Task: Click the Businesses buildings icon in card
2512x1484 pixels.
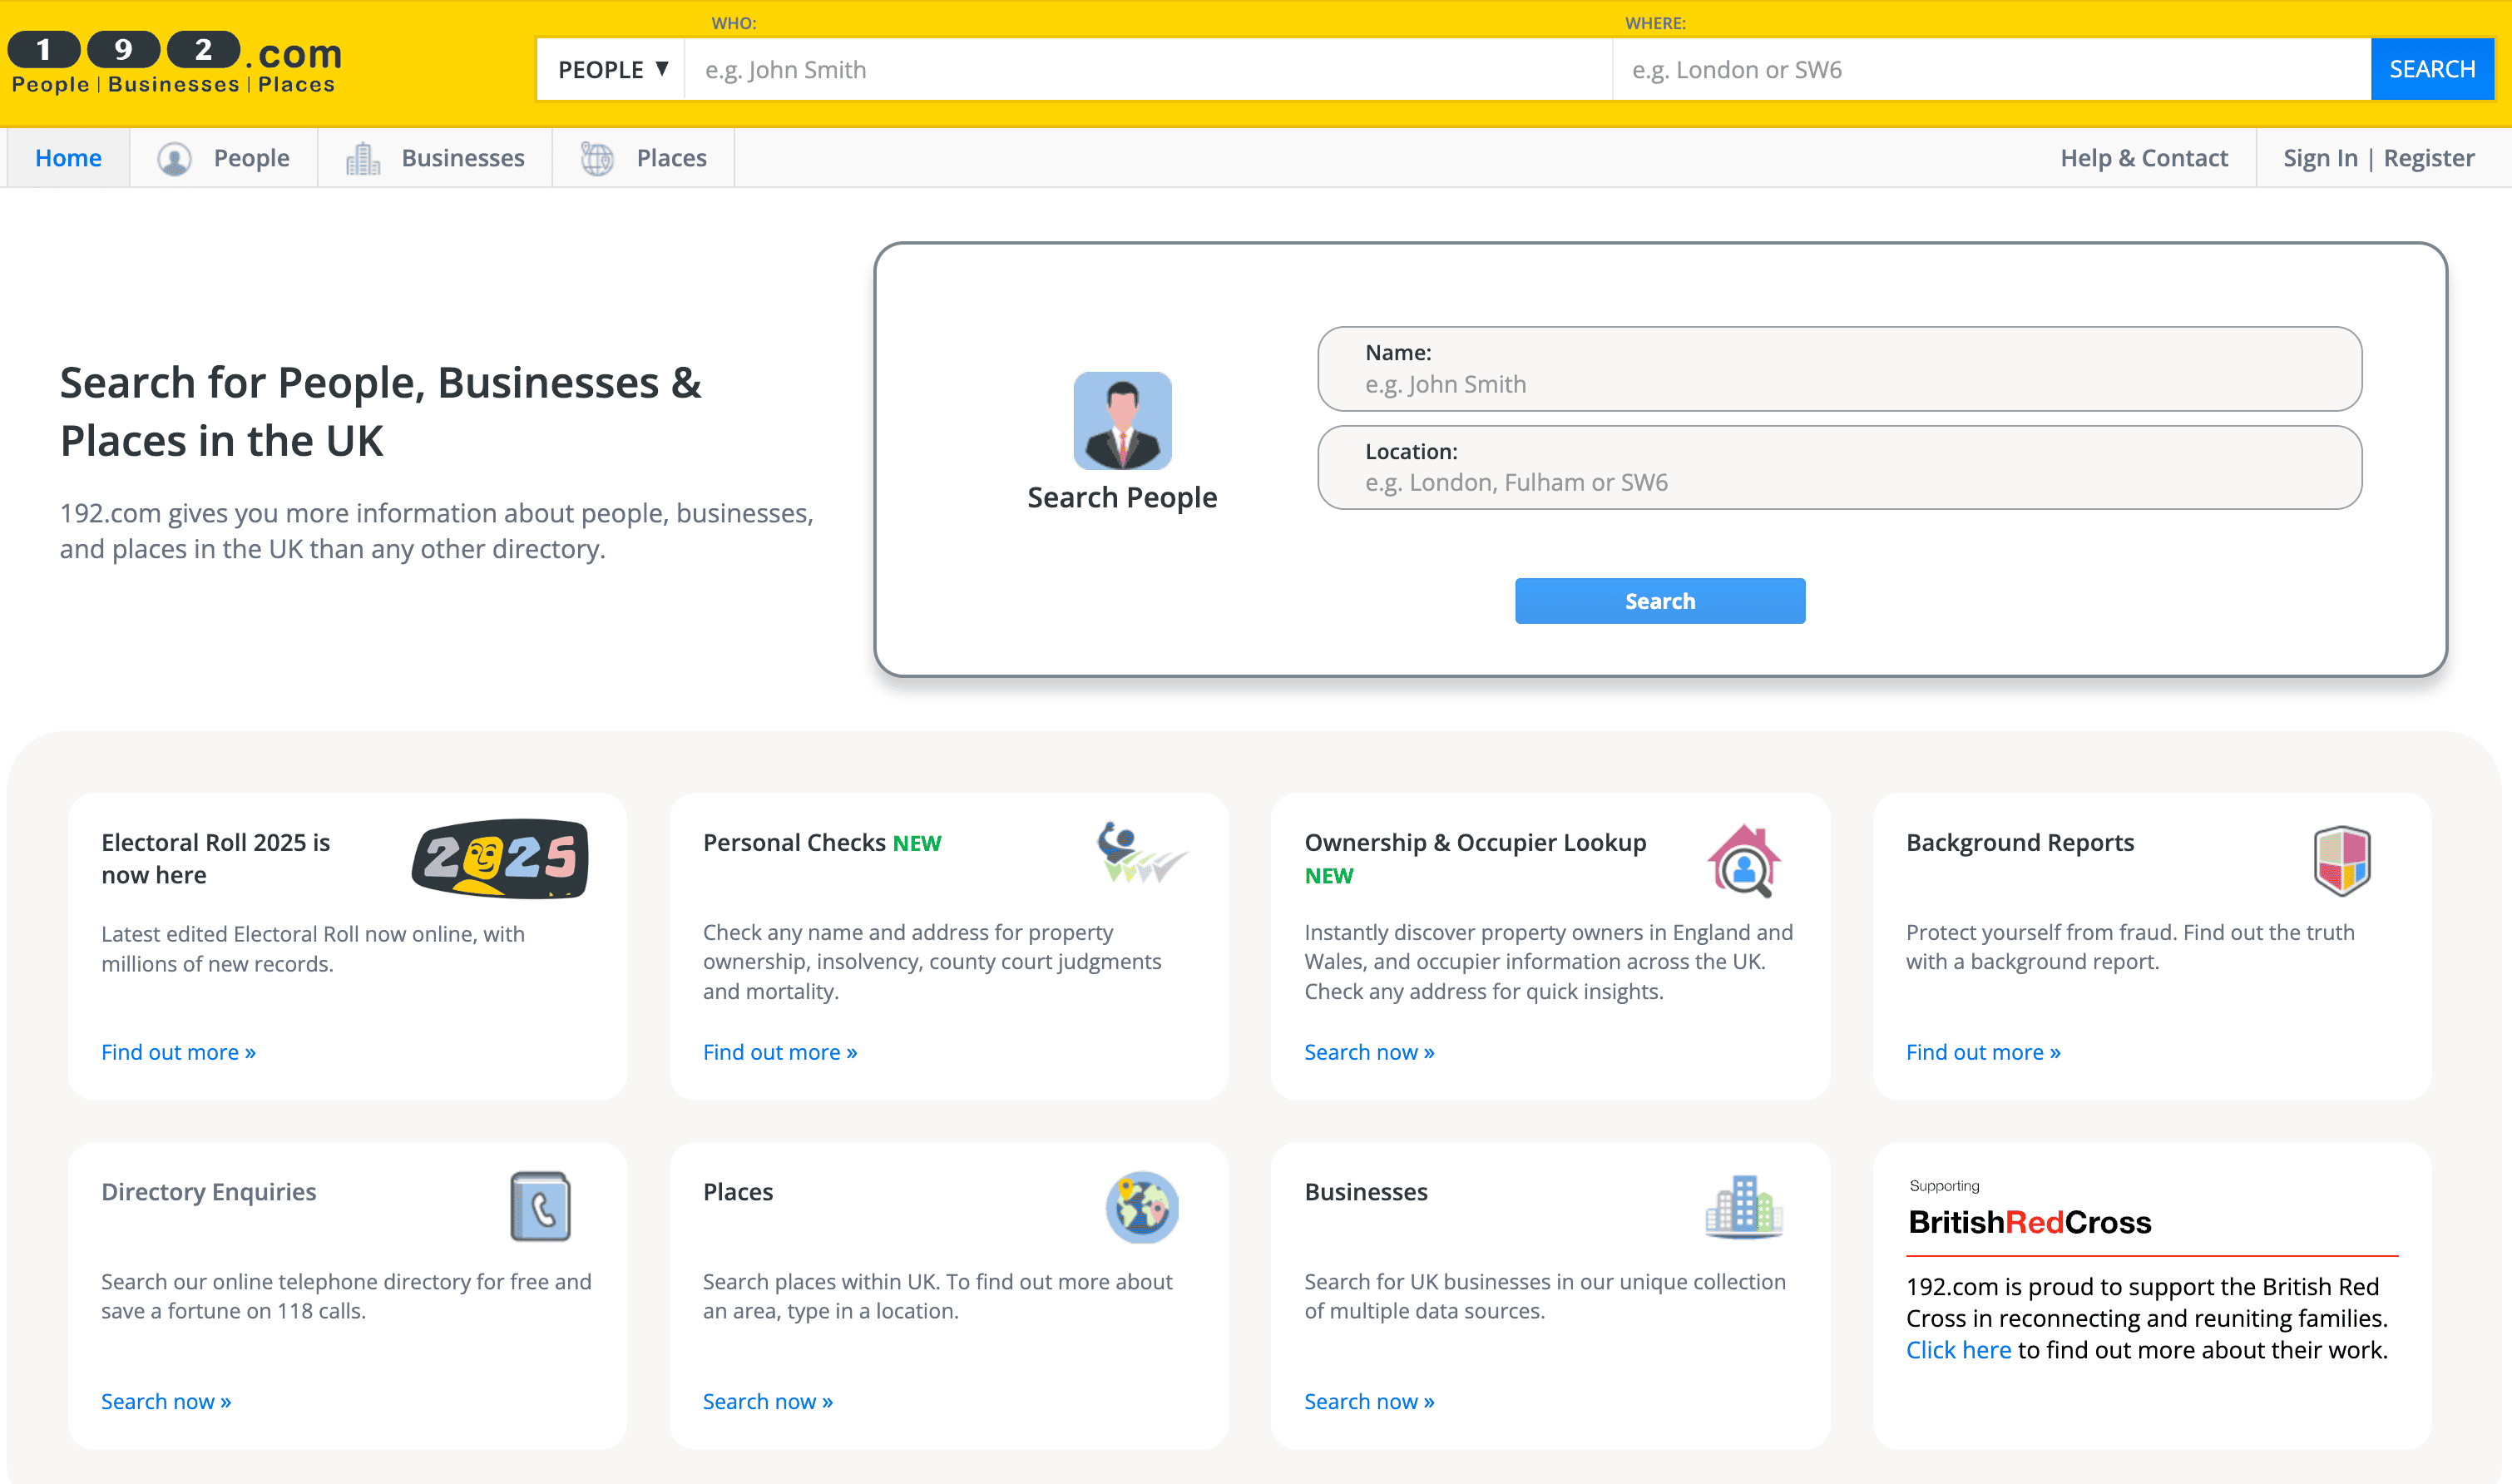Action: tap(1743, 1207)
